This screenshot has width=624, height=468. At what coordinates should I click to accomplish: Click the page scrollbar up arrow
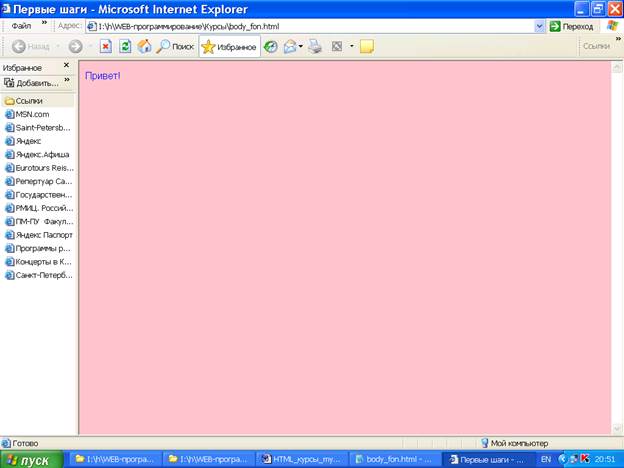617,66
